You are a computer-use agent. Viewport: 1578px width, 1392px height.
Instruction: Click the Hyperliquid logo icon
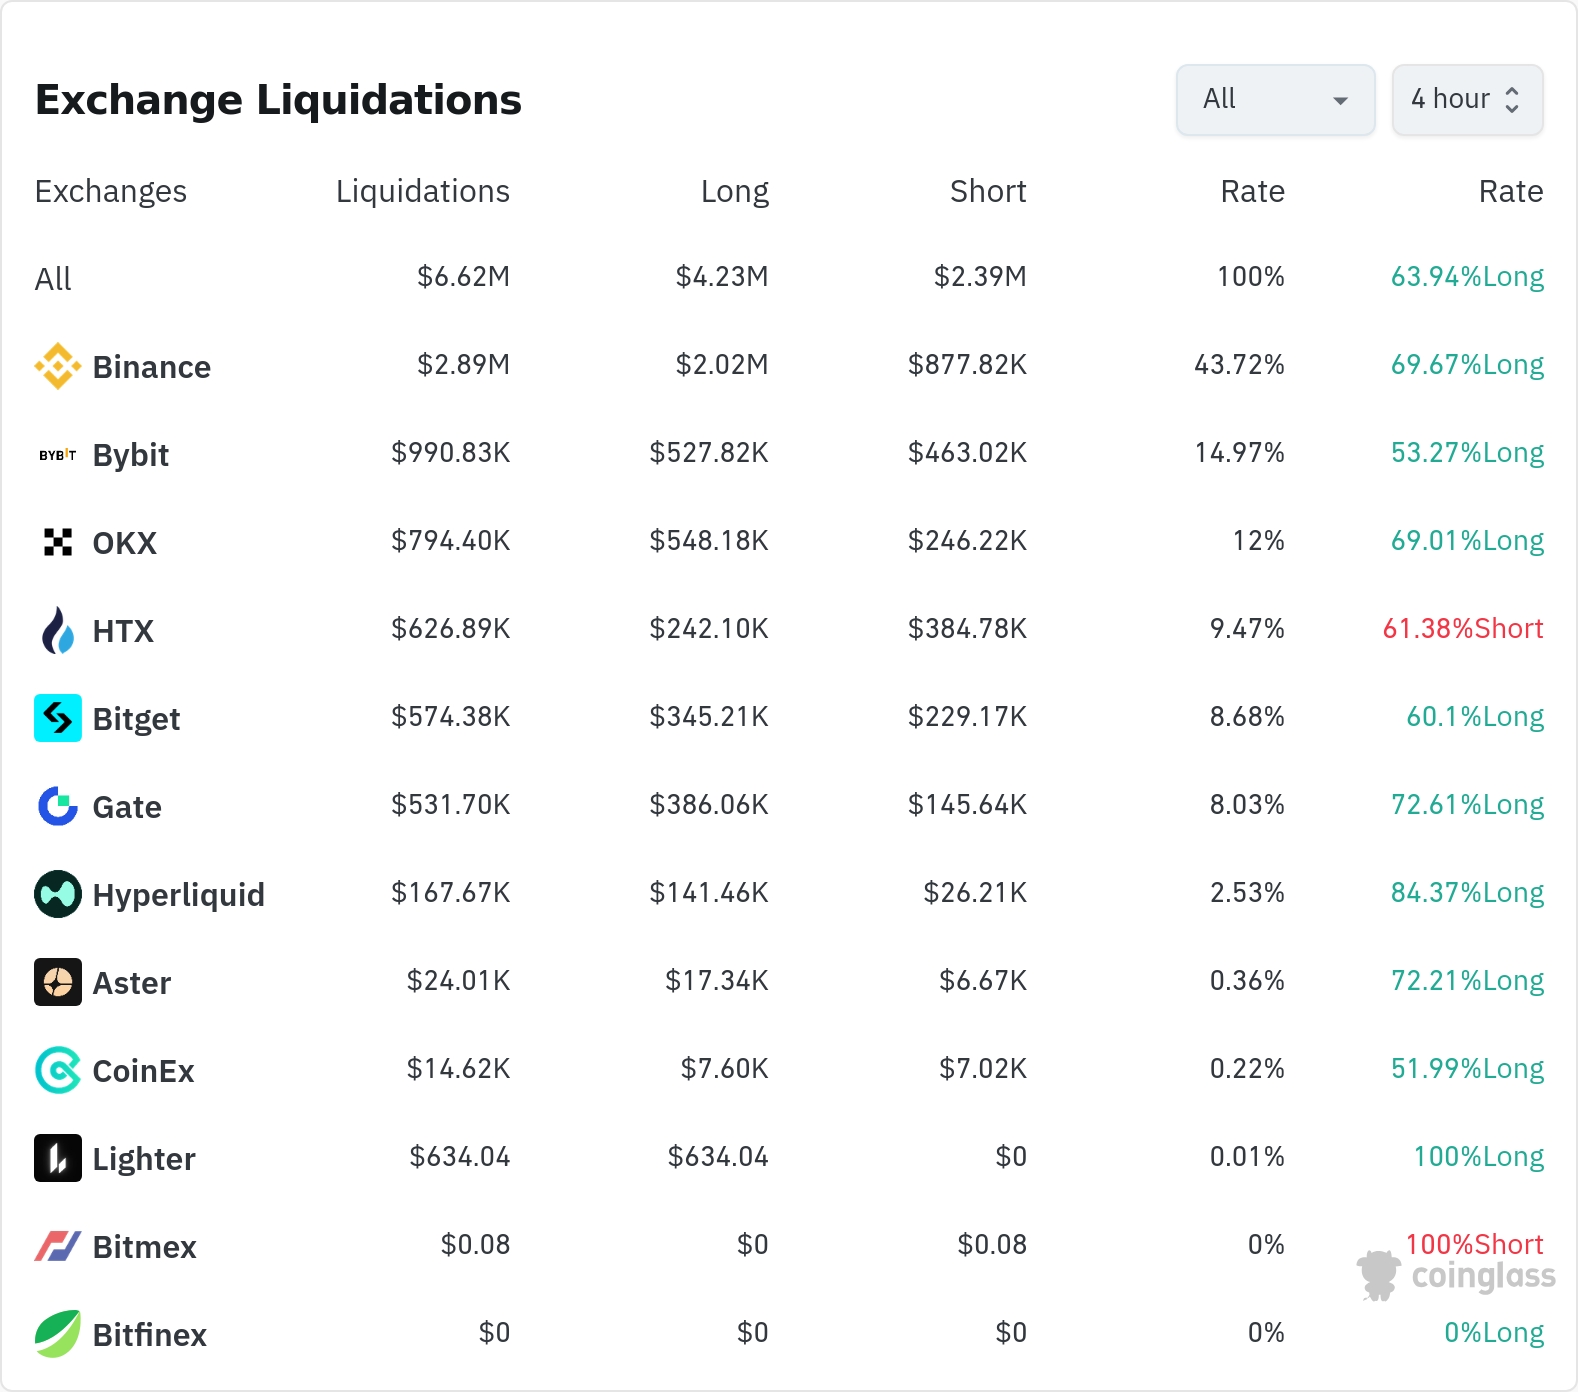click(58, 894)
